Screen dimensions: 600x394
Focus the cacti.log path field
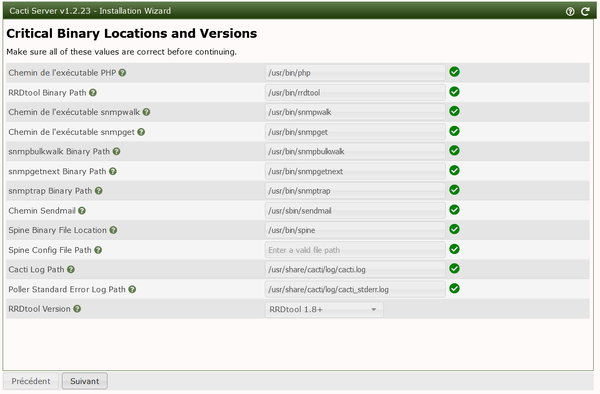(355, 270)
